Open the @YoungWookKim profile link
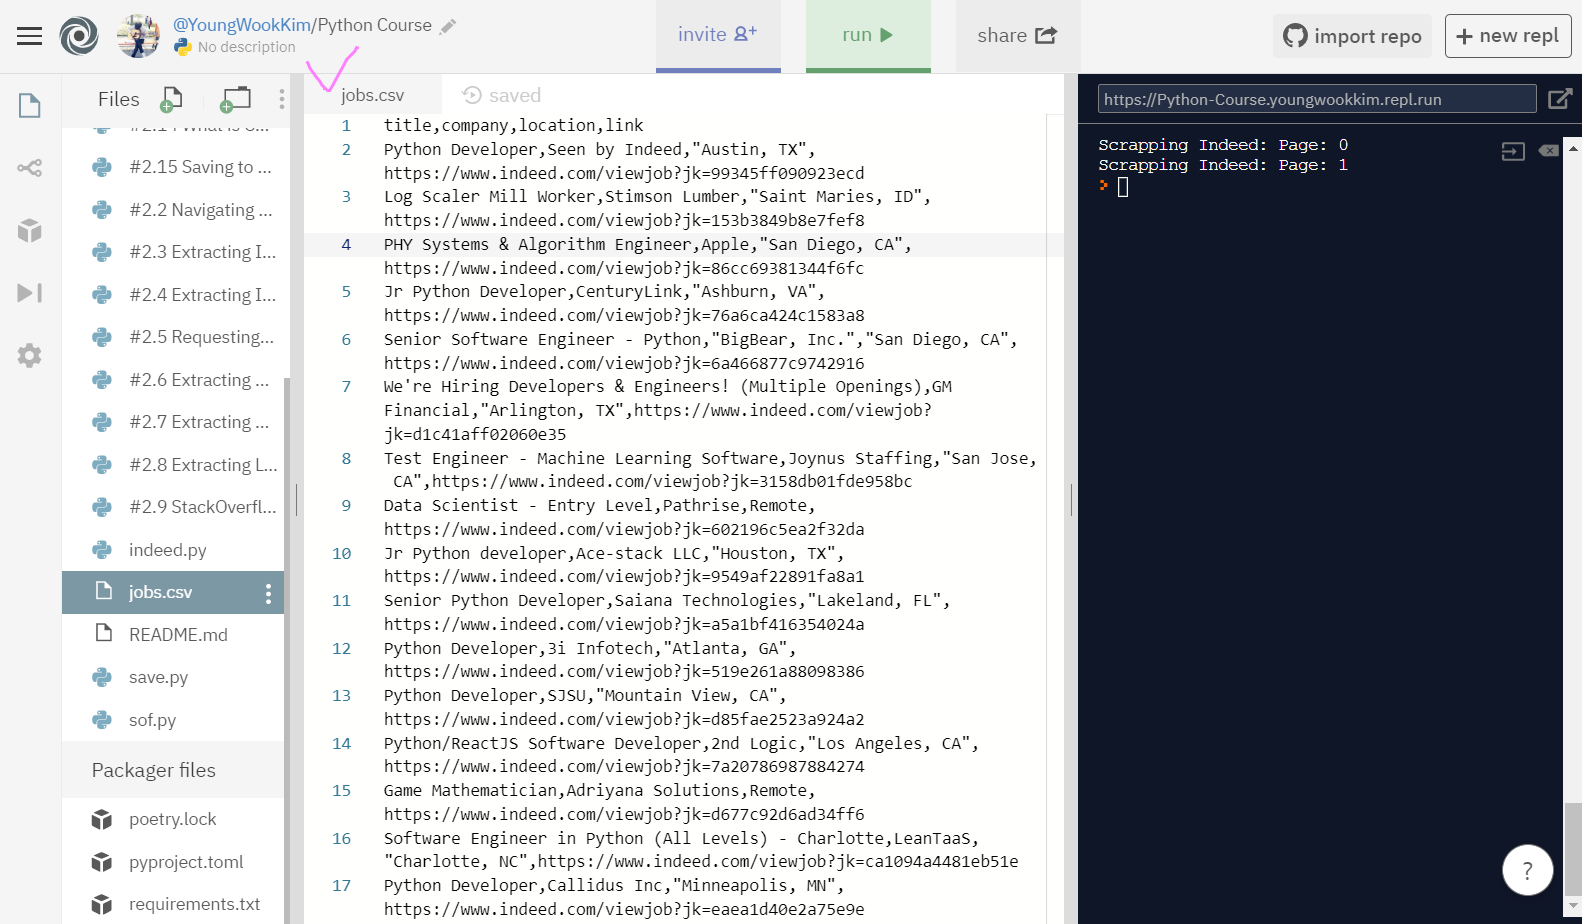Image resolution: width=1582 pixels, height=924 pixels. click(242, 25)
